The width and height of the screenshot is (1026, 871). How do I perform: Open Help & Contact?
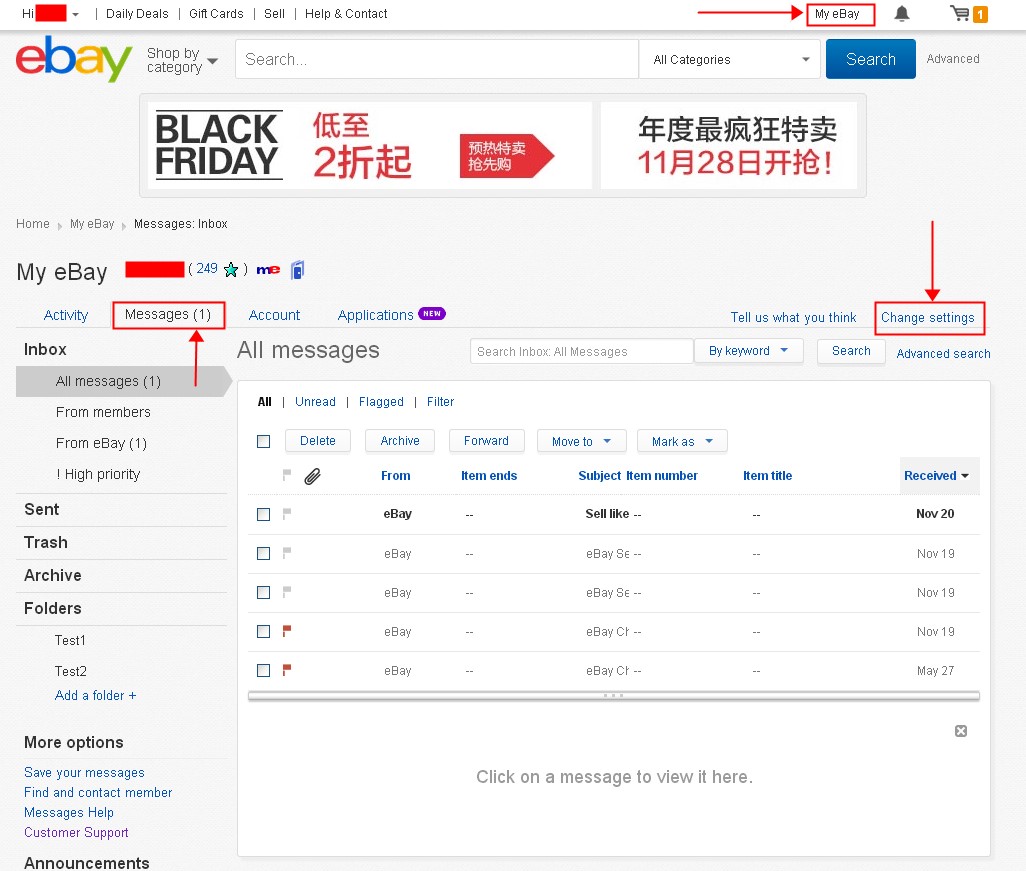pyautogui.click(x=346, y=14)
